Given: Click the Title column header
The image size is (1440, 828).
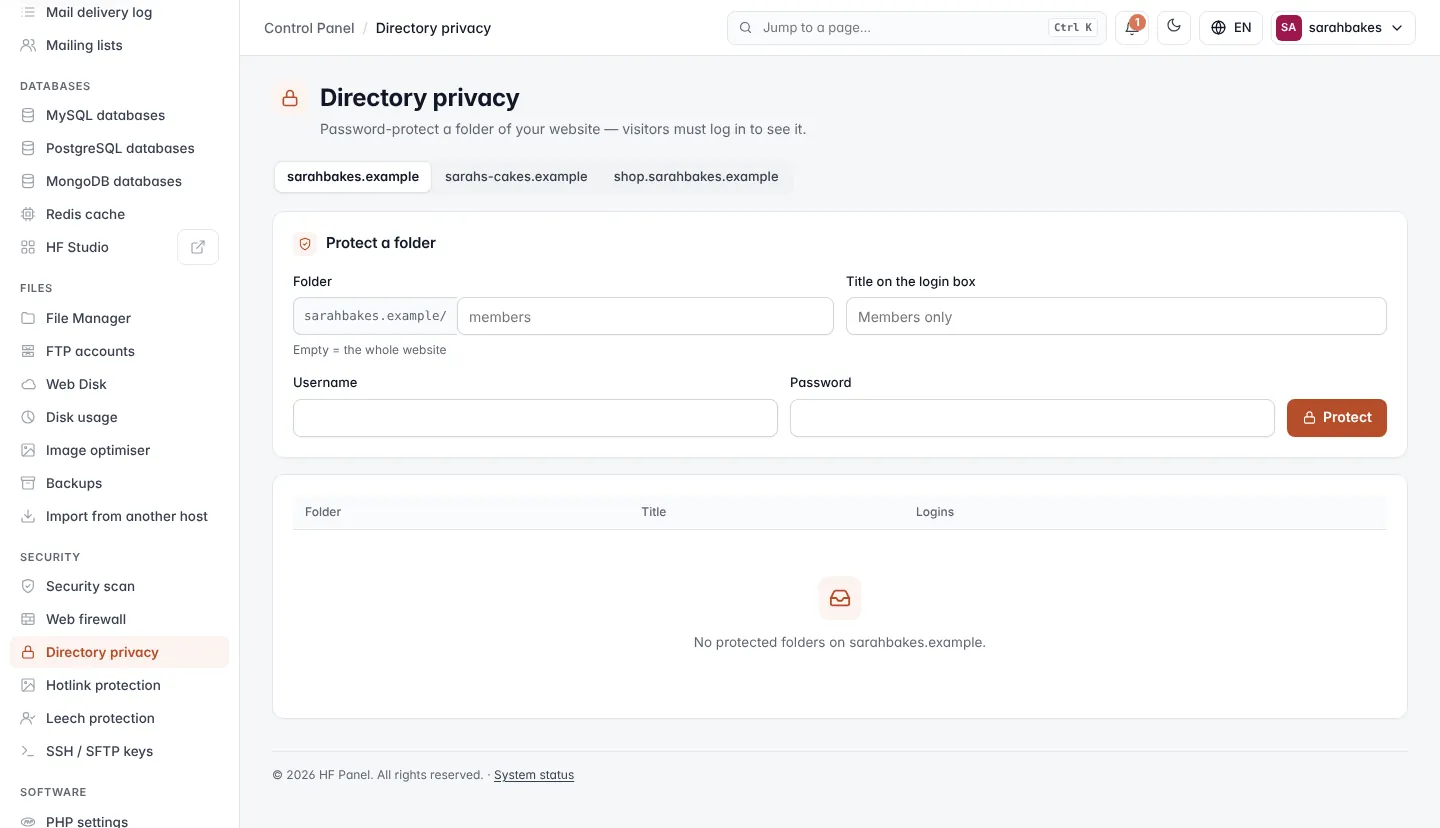Looking at the screenshot, I should pyautogui.click(x=654, y=512).
